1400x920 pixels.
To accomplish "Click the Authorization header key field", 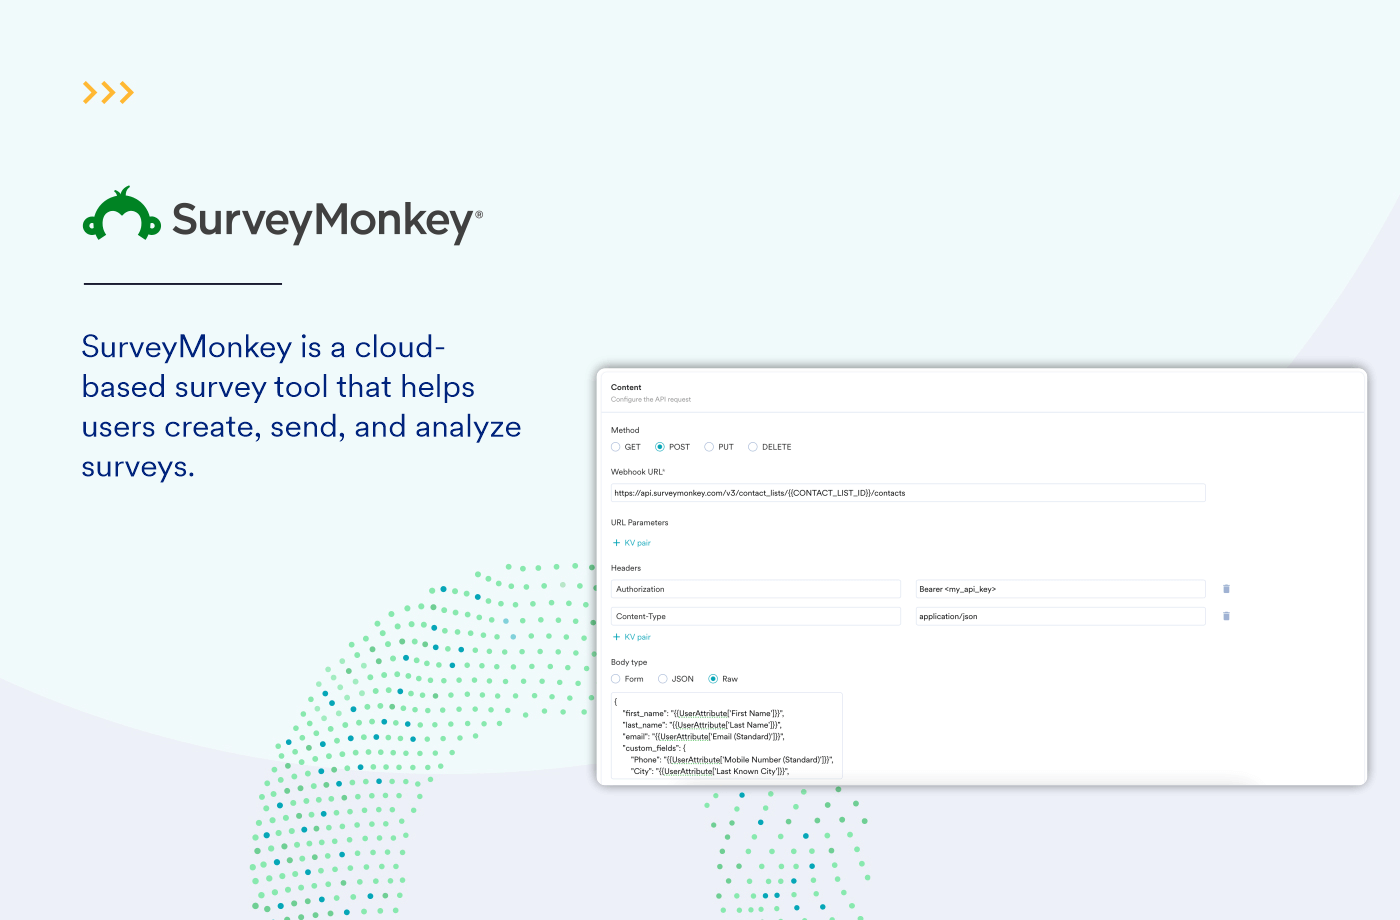I will coord(756,589).
